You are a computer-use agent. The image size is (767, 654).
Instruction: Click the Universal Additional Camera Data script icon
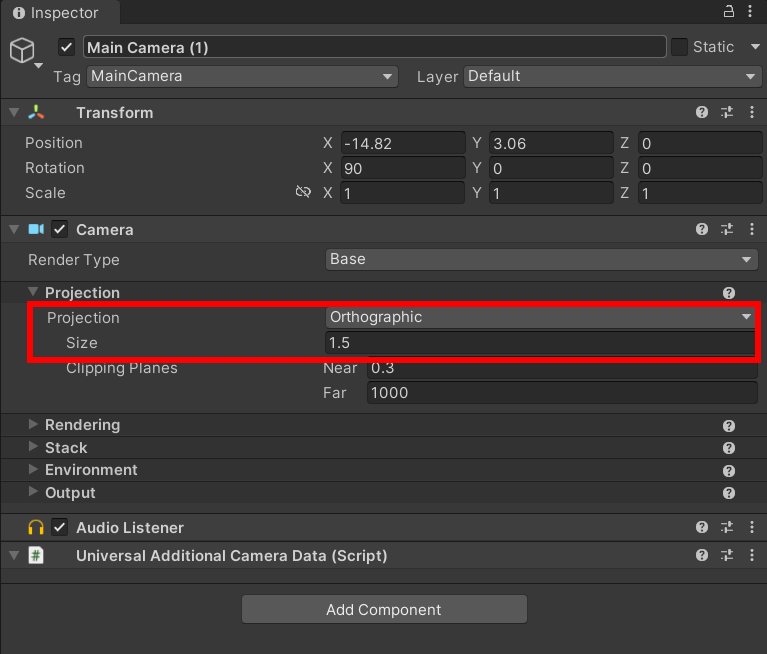(36, 555)
